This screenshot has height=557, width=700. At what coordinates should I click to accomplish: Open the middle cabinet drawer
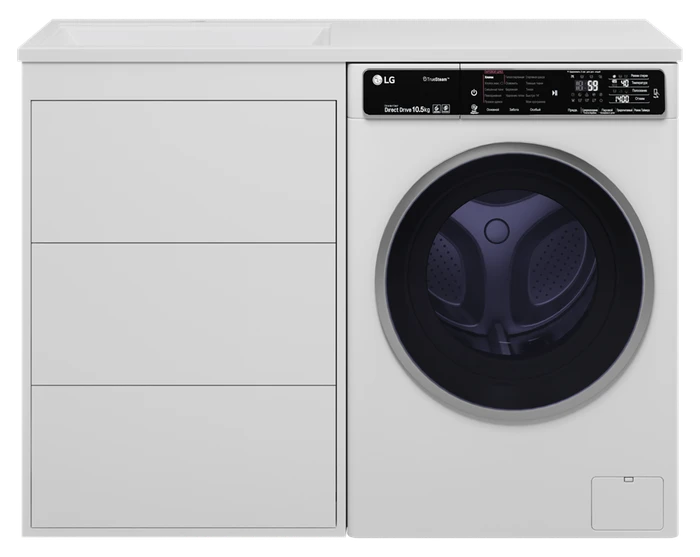pos(183,314)
